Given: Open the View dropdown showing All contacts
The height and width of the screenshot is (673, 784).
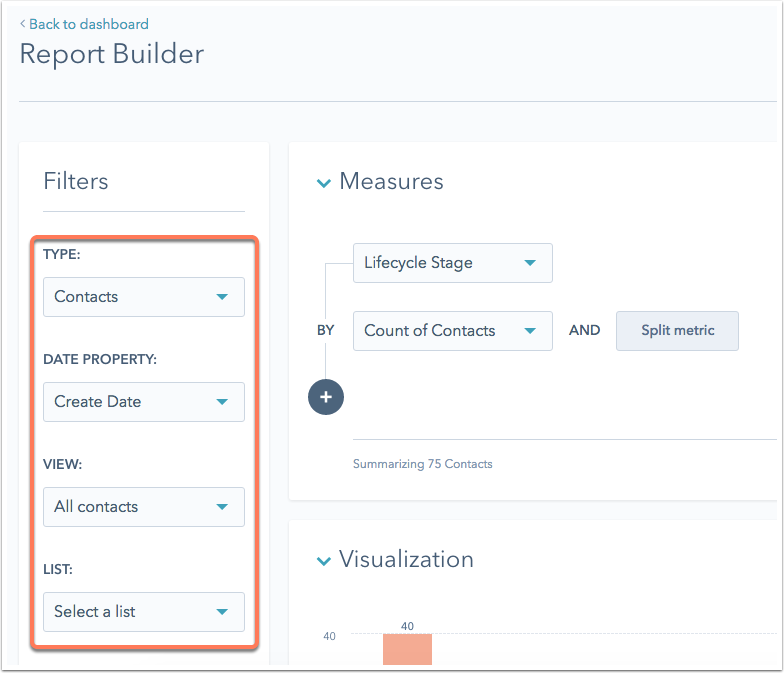Looking at the screenshot, I should click(x=144, y=507).
